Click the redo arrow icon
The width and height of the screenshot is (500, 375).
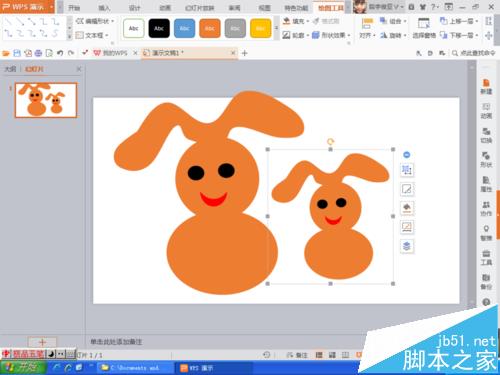[x=71, y=53]
